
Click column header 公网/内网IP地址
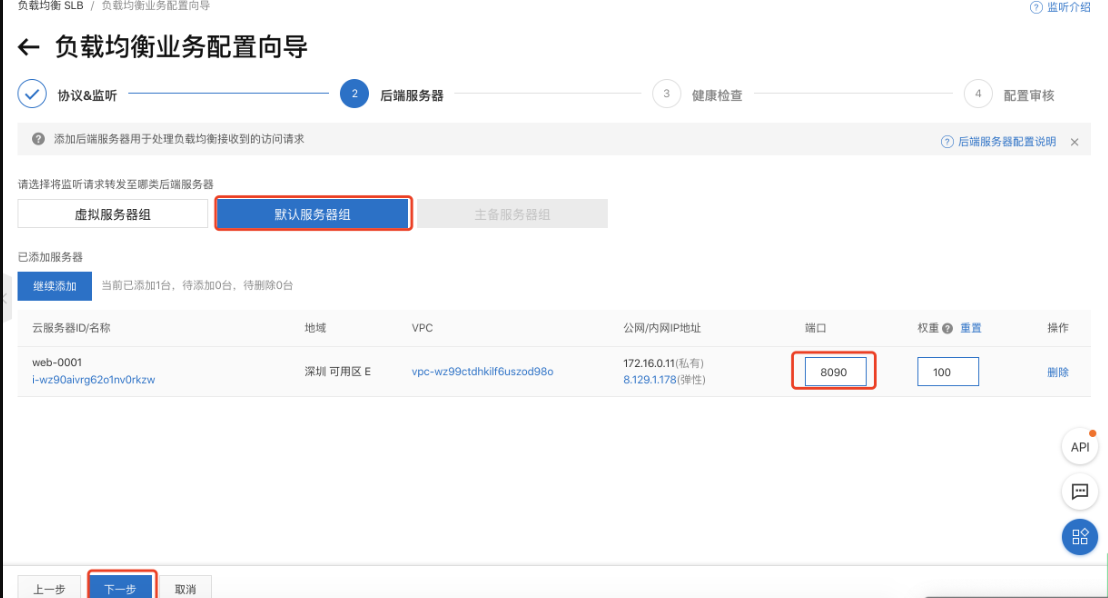(x=662, y=328)
